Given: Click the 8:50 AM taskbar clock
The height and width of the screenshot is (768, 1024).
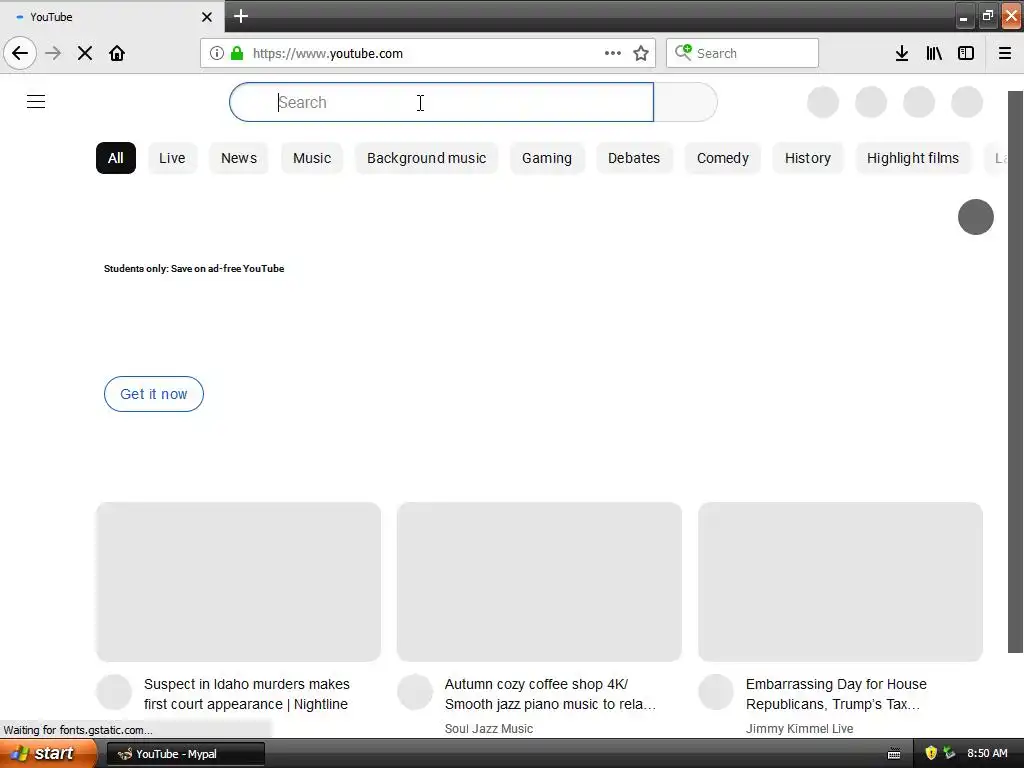Looking at the screenshot, I should [x=987, y=754].
